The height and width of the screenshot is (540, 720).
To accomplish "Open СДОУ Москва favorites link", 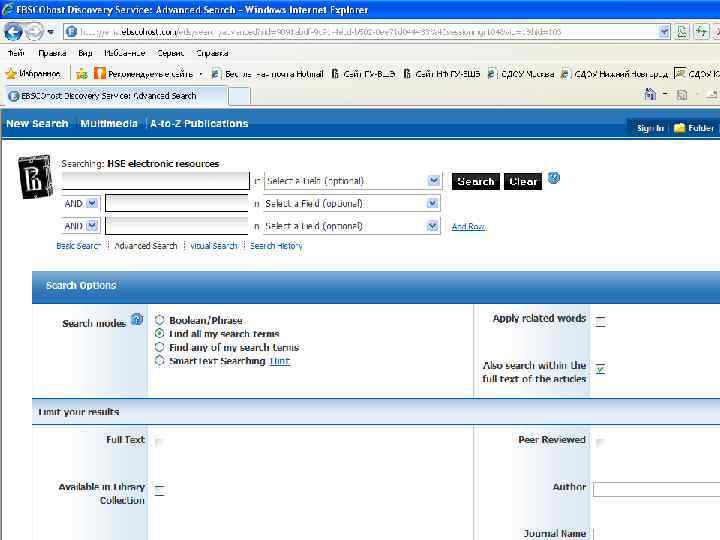I will pyautogui.click(x=521, y=73).
